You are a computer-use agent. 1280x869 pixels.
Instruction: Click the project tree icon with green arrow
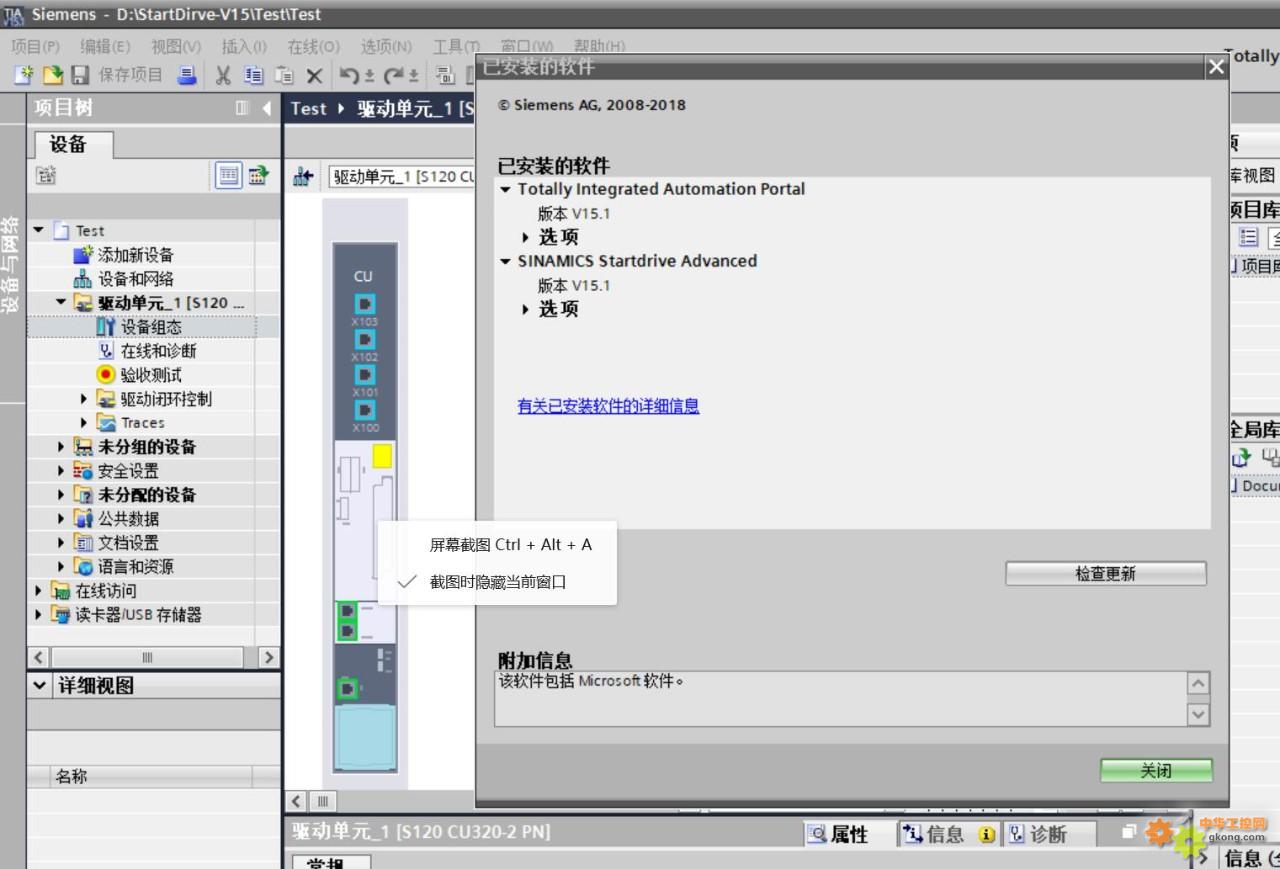(x=258, y=176)
